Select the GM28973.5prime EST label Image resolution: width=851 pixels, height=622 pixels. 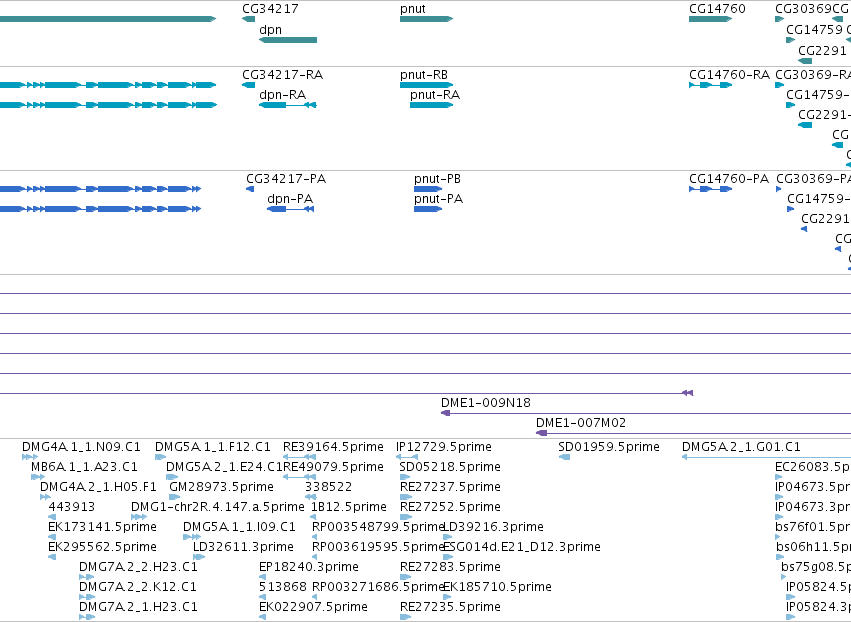pos(221,487)
